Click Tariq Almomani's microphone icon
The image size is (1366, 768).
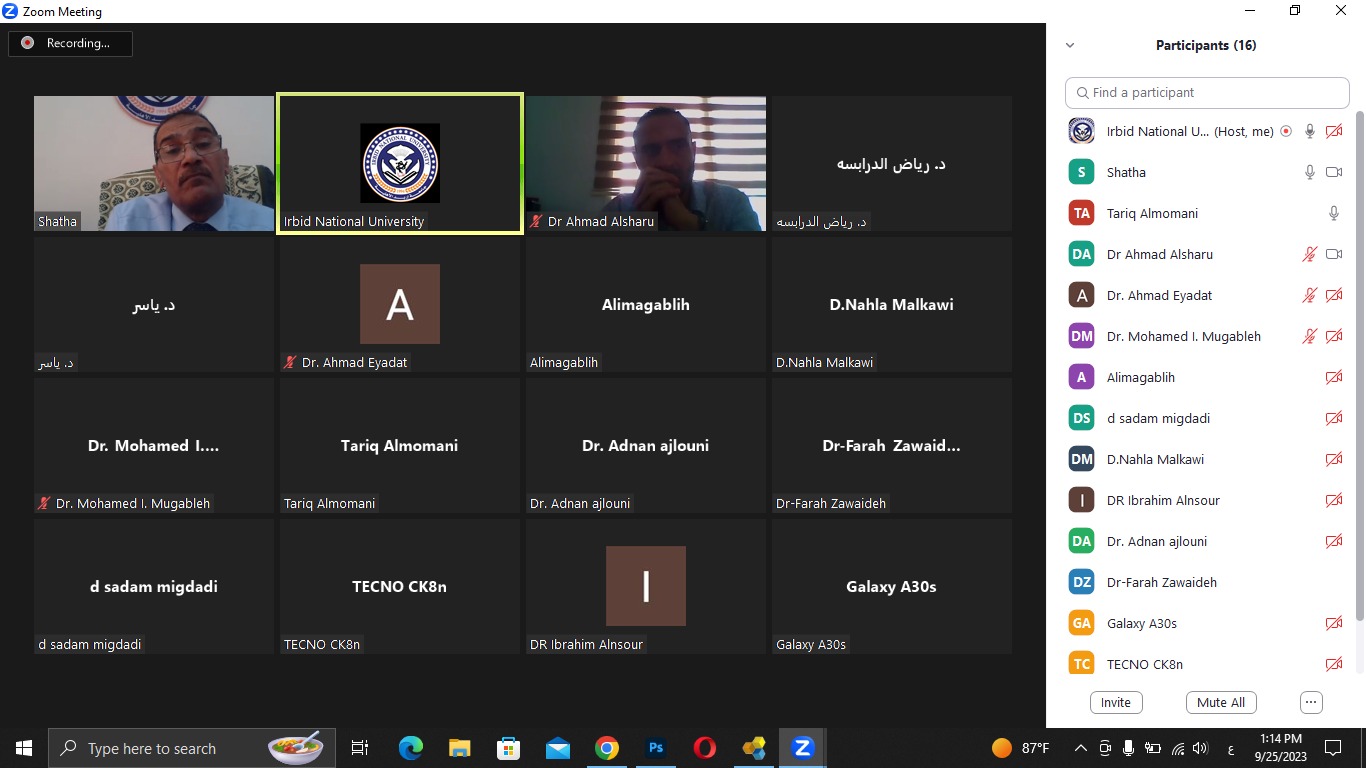pos(1333,213)
